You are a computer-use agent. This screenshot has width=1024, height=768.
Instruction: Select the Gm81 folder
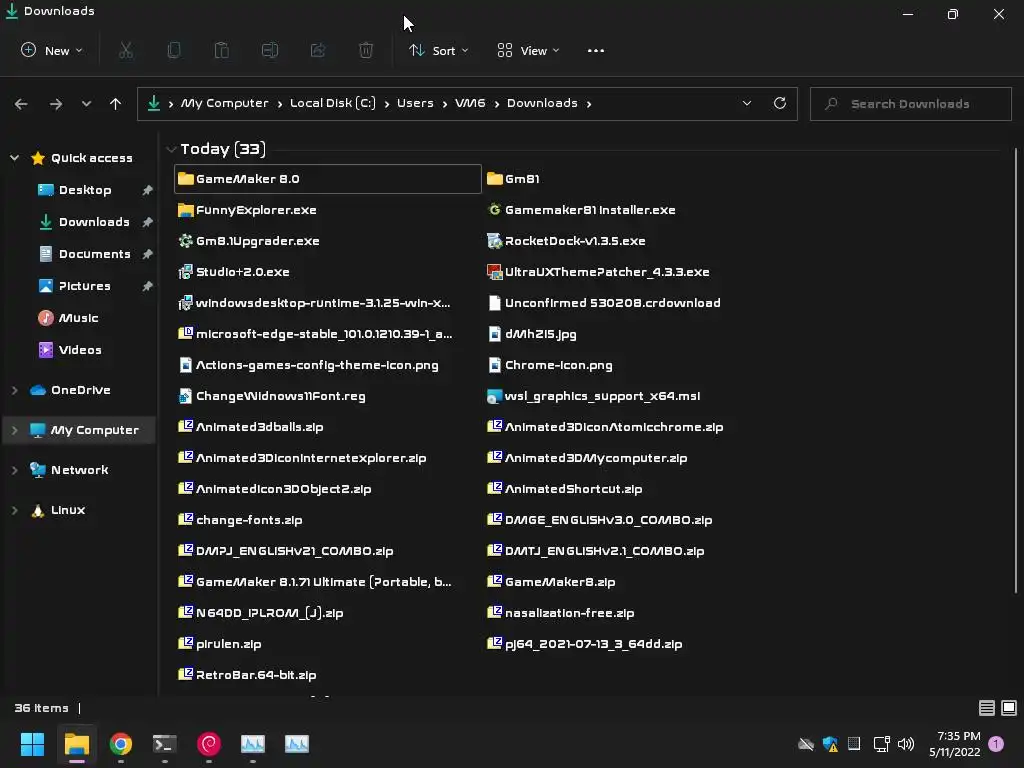pos(513,179)
